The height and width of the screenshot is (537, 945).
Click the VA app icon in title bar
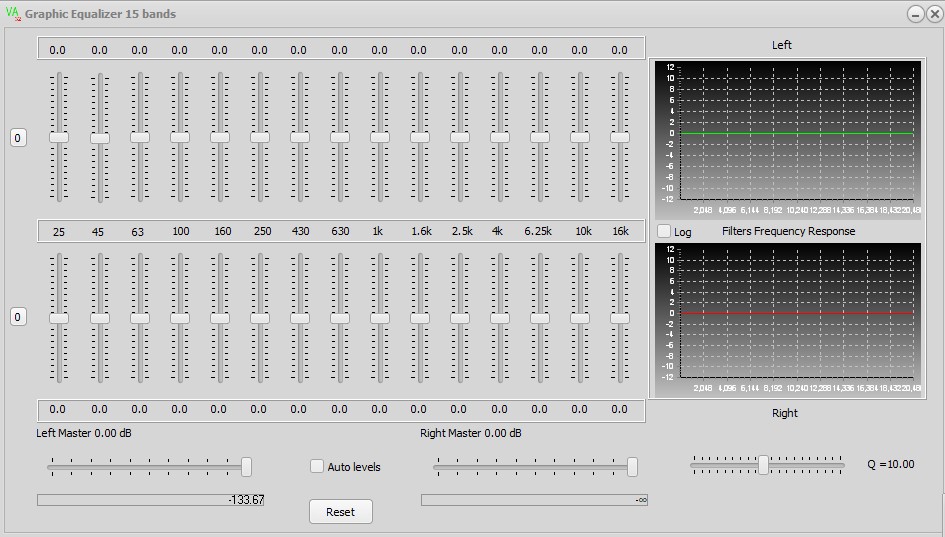(13, 13)
